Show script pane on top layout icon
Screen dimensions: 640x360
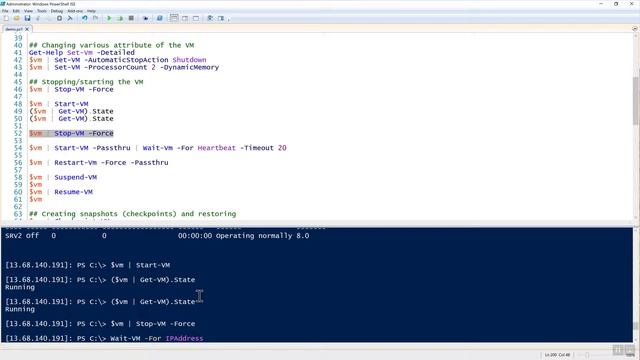pyautogui.click(x=174, y=18)
